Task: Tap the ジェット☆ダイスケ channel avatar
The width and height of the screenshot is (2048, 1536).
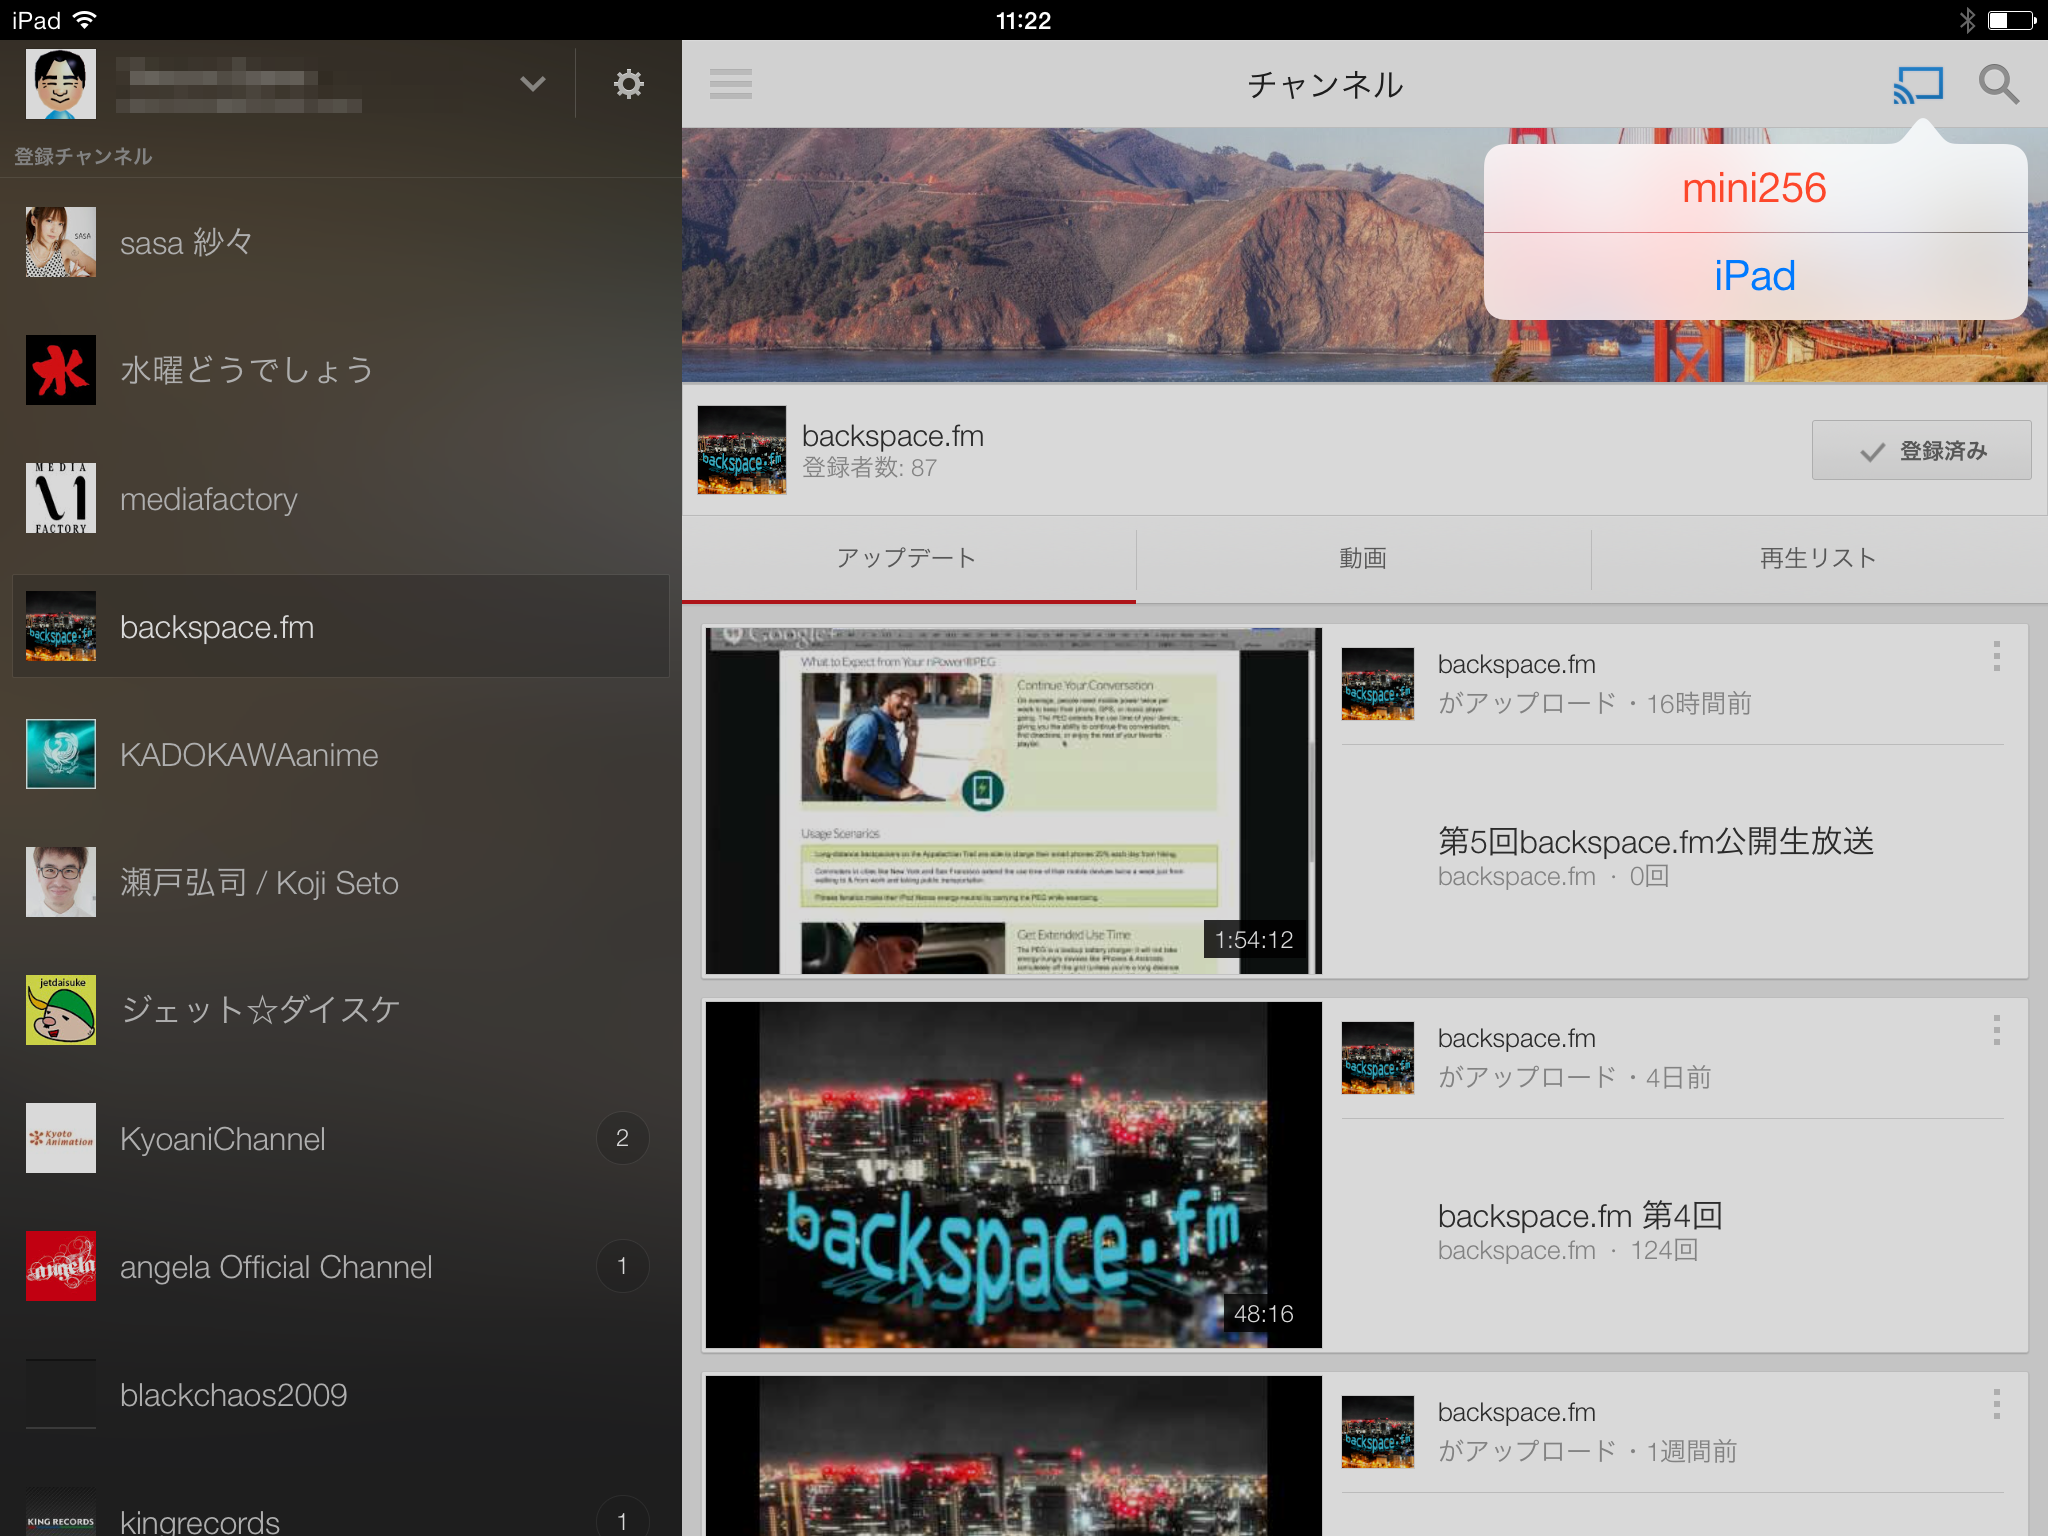Action: point(61,1010)
